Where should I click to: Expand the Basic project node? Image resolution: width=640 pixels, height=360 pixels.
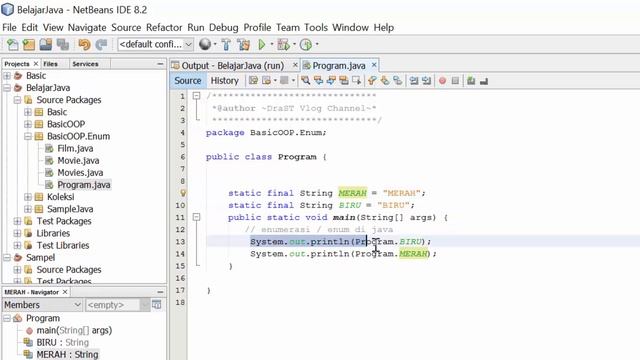(x=7, y=76)
